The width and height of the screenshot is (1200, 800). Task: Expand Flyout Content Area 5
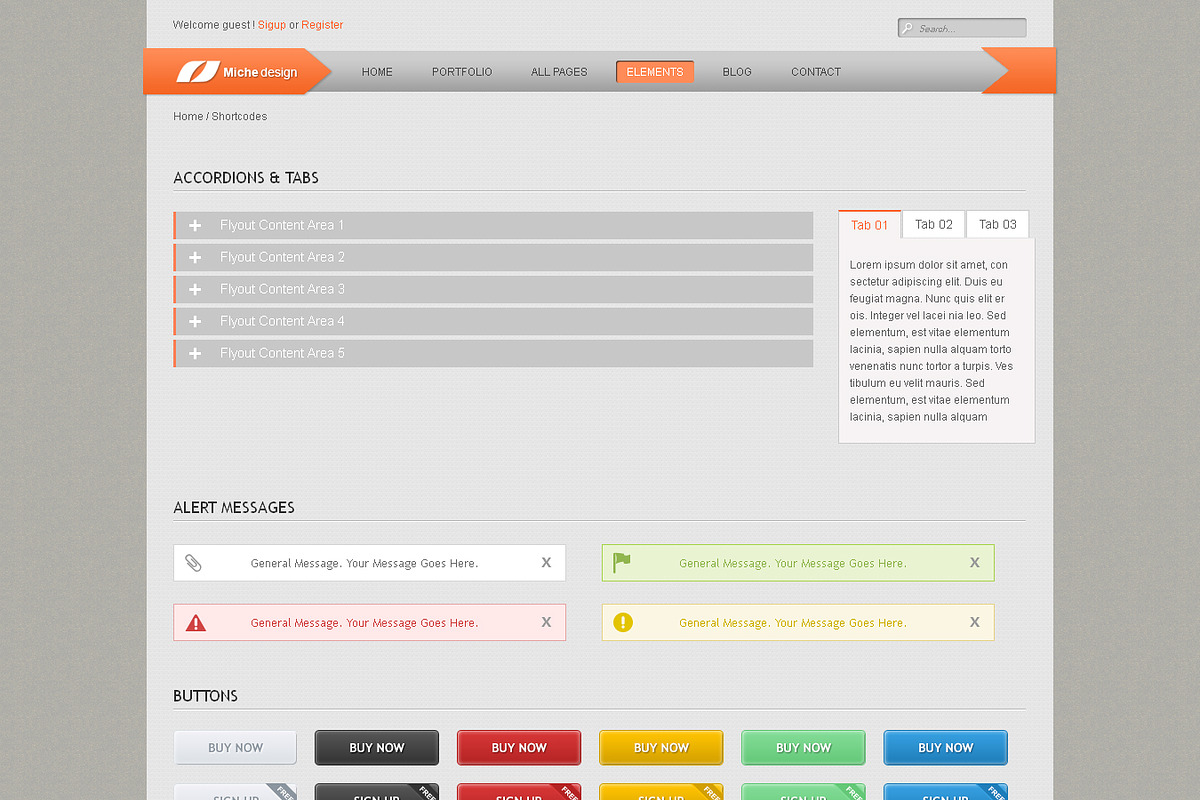493,353
